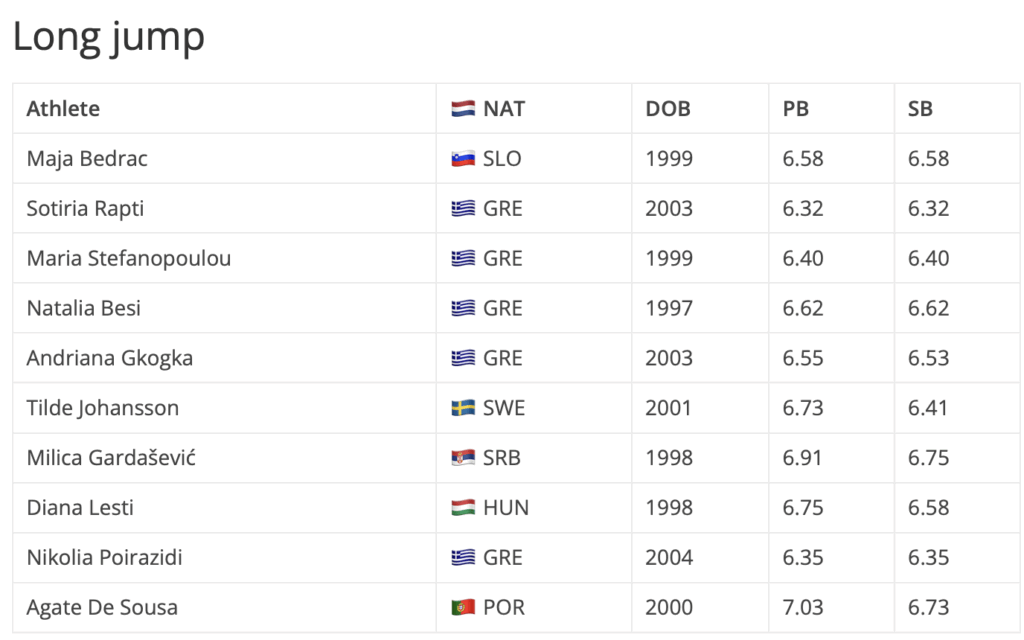Click the Portugal flag beside POR

tap(462, 608)
